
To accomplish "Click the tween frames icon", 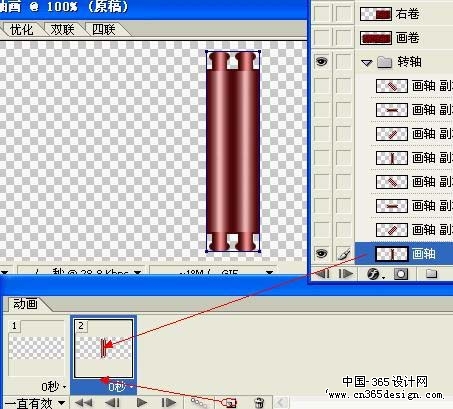I will click(x=199, y=403).
